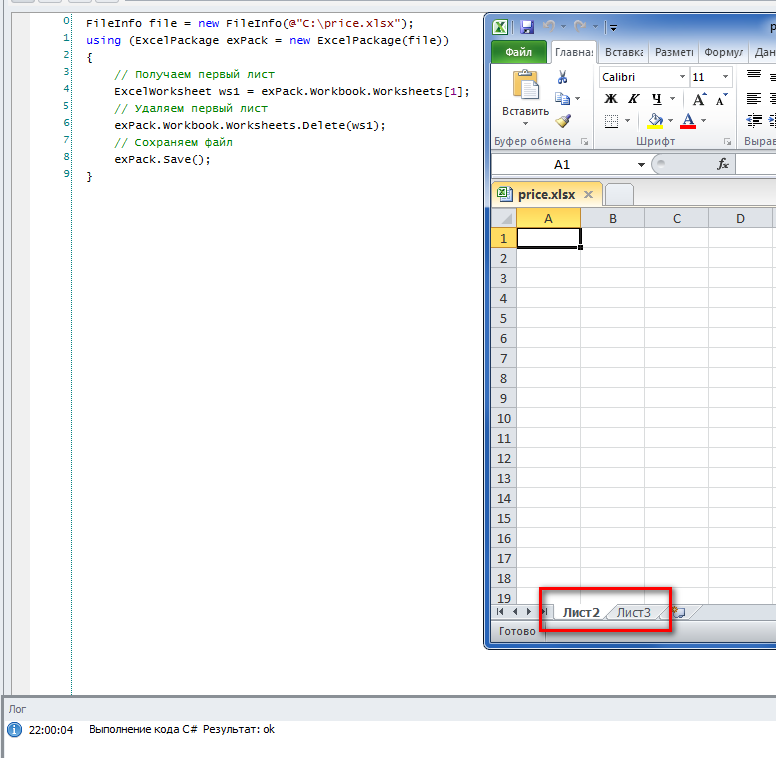Click the Save icon in quick access toolbar
Viewport: 776px width, 758px height.
coord(527,27)
